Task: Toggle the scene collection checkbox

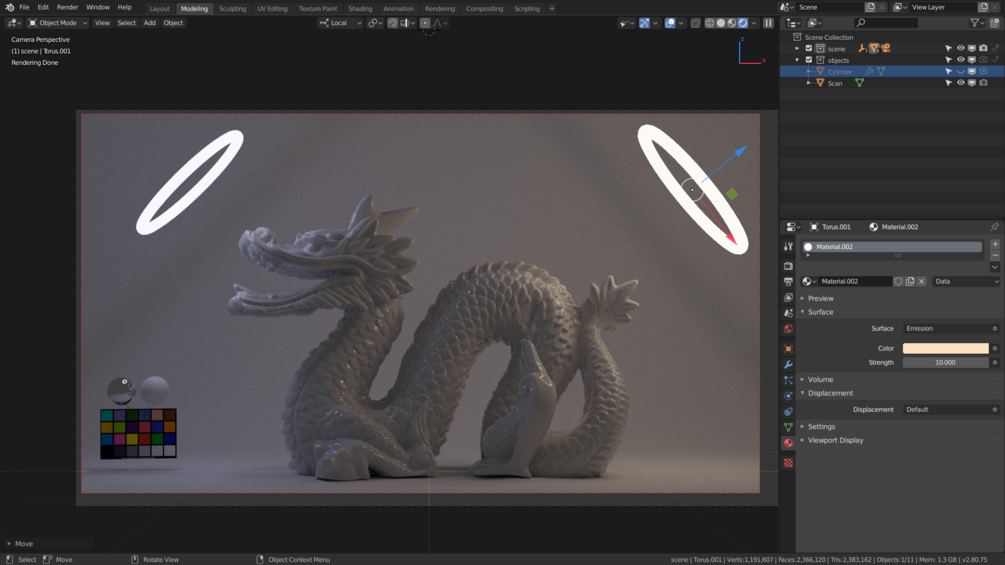Action: [x=809, y=49]
